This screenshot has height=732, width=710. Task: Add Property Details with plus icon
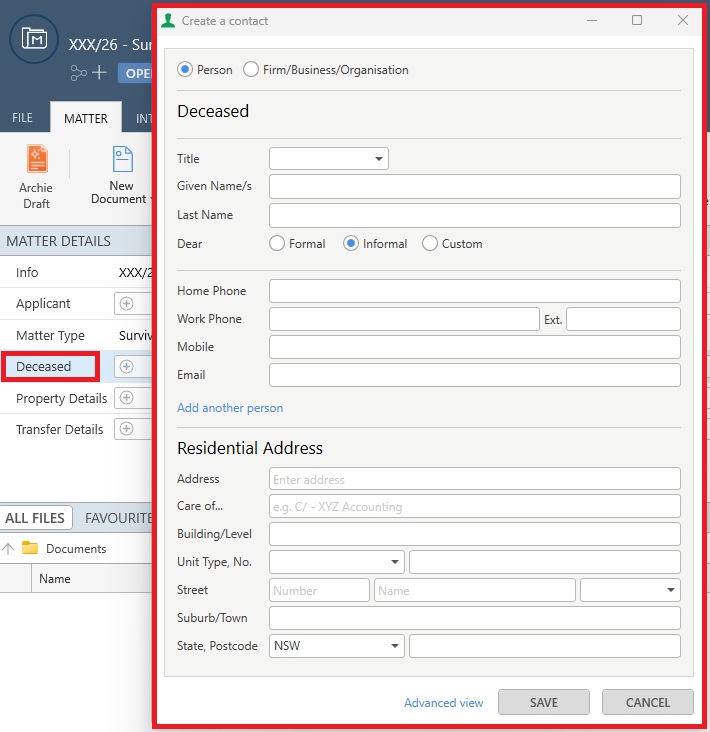[126, 398]
